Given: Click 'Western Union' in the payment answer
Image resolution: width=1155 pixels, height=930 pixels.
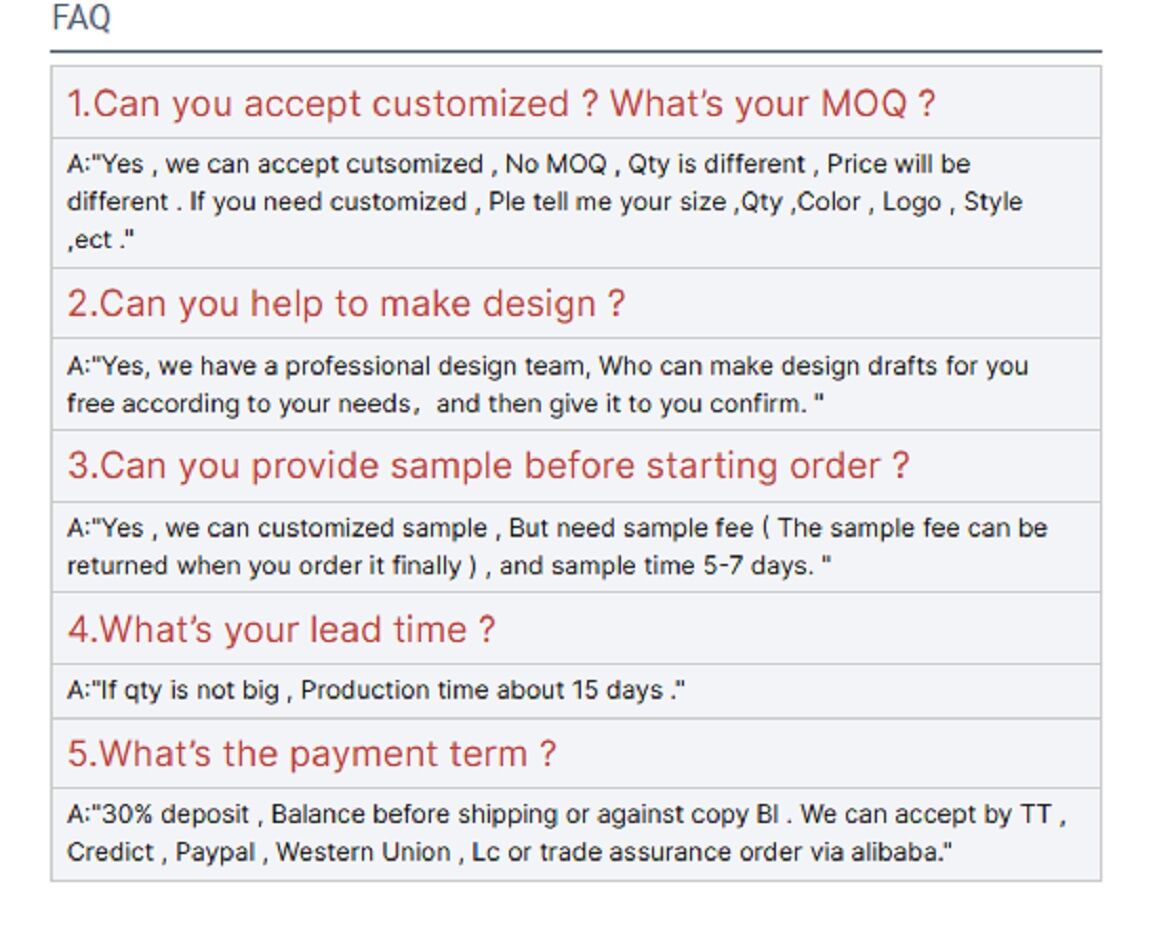Looking at the screenshot, I should [363, 852].
